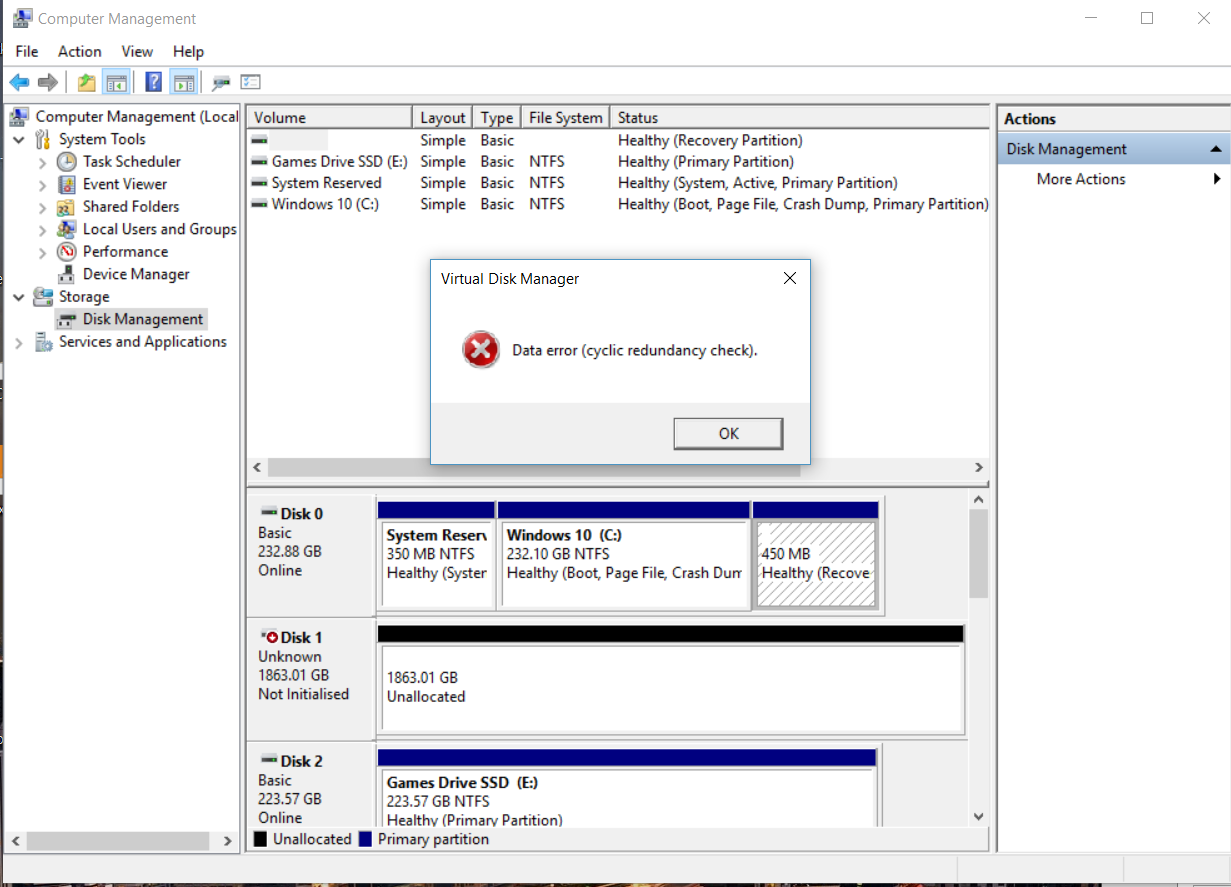Collapse the Storage tree node

[19, 297]
